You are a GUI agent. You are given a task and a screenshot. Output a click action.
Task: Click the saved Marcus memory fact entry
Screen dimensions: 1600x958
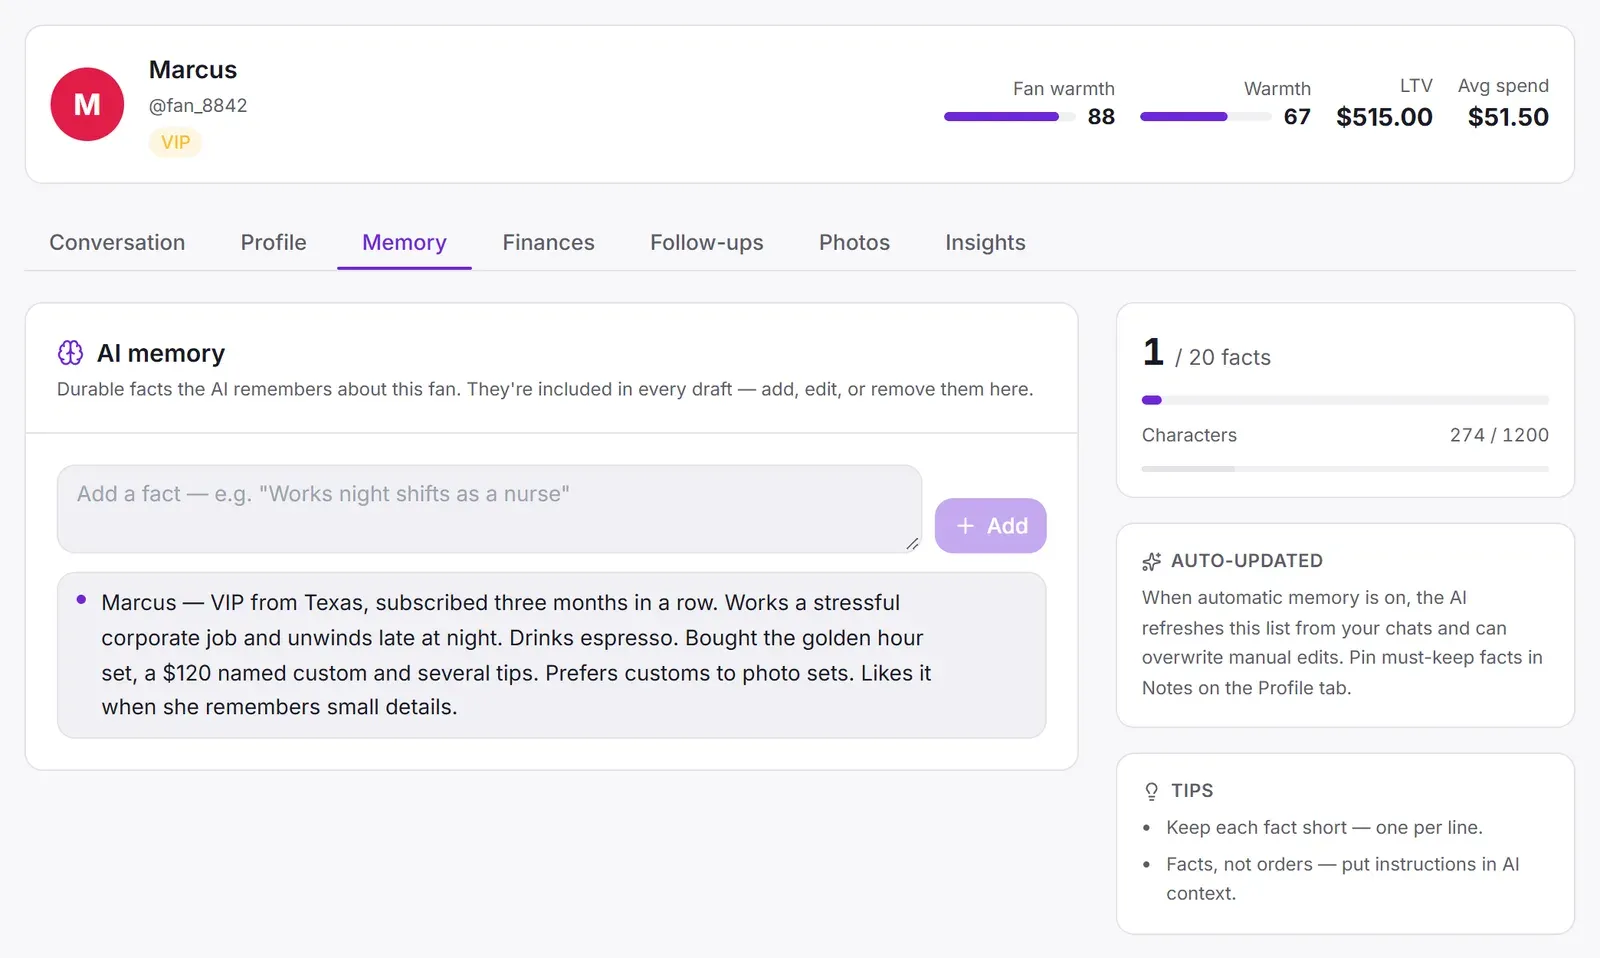tap(551, 655)
